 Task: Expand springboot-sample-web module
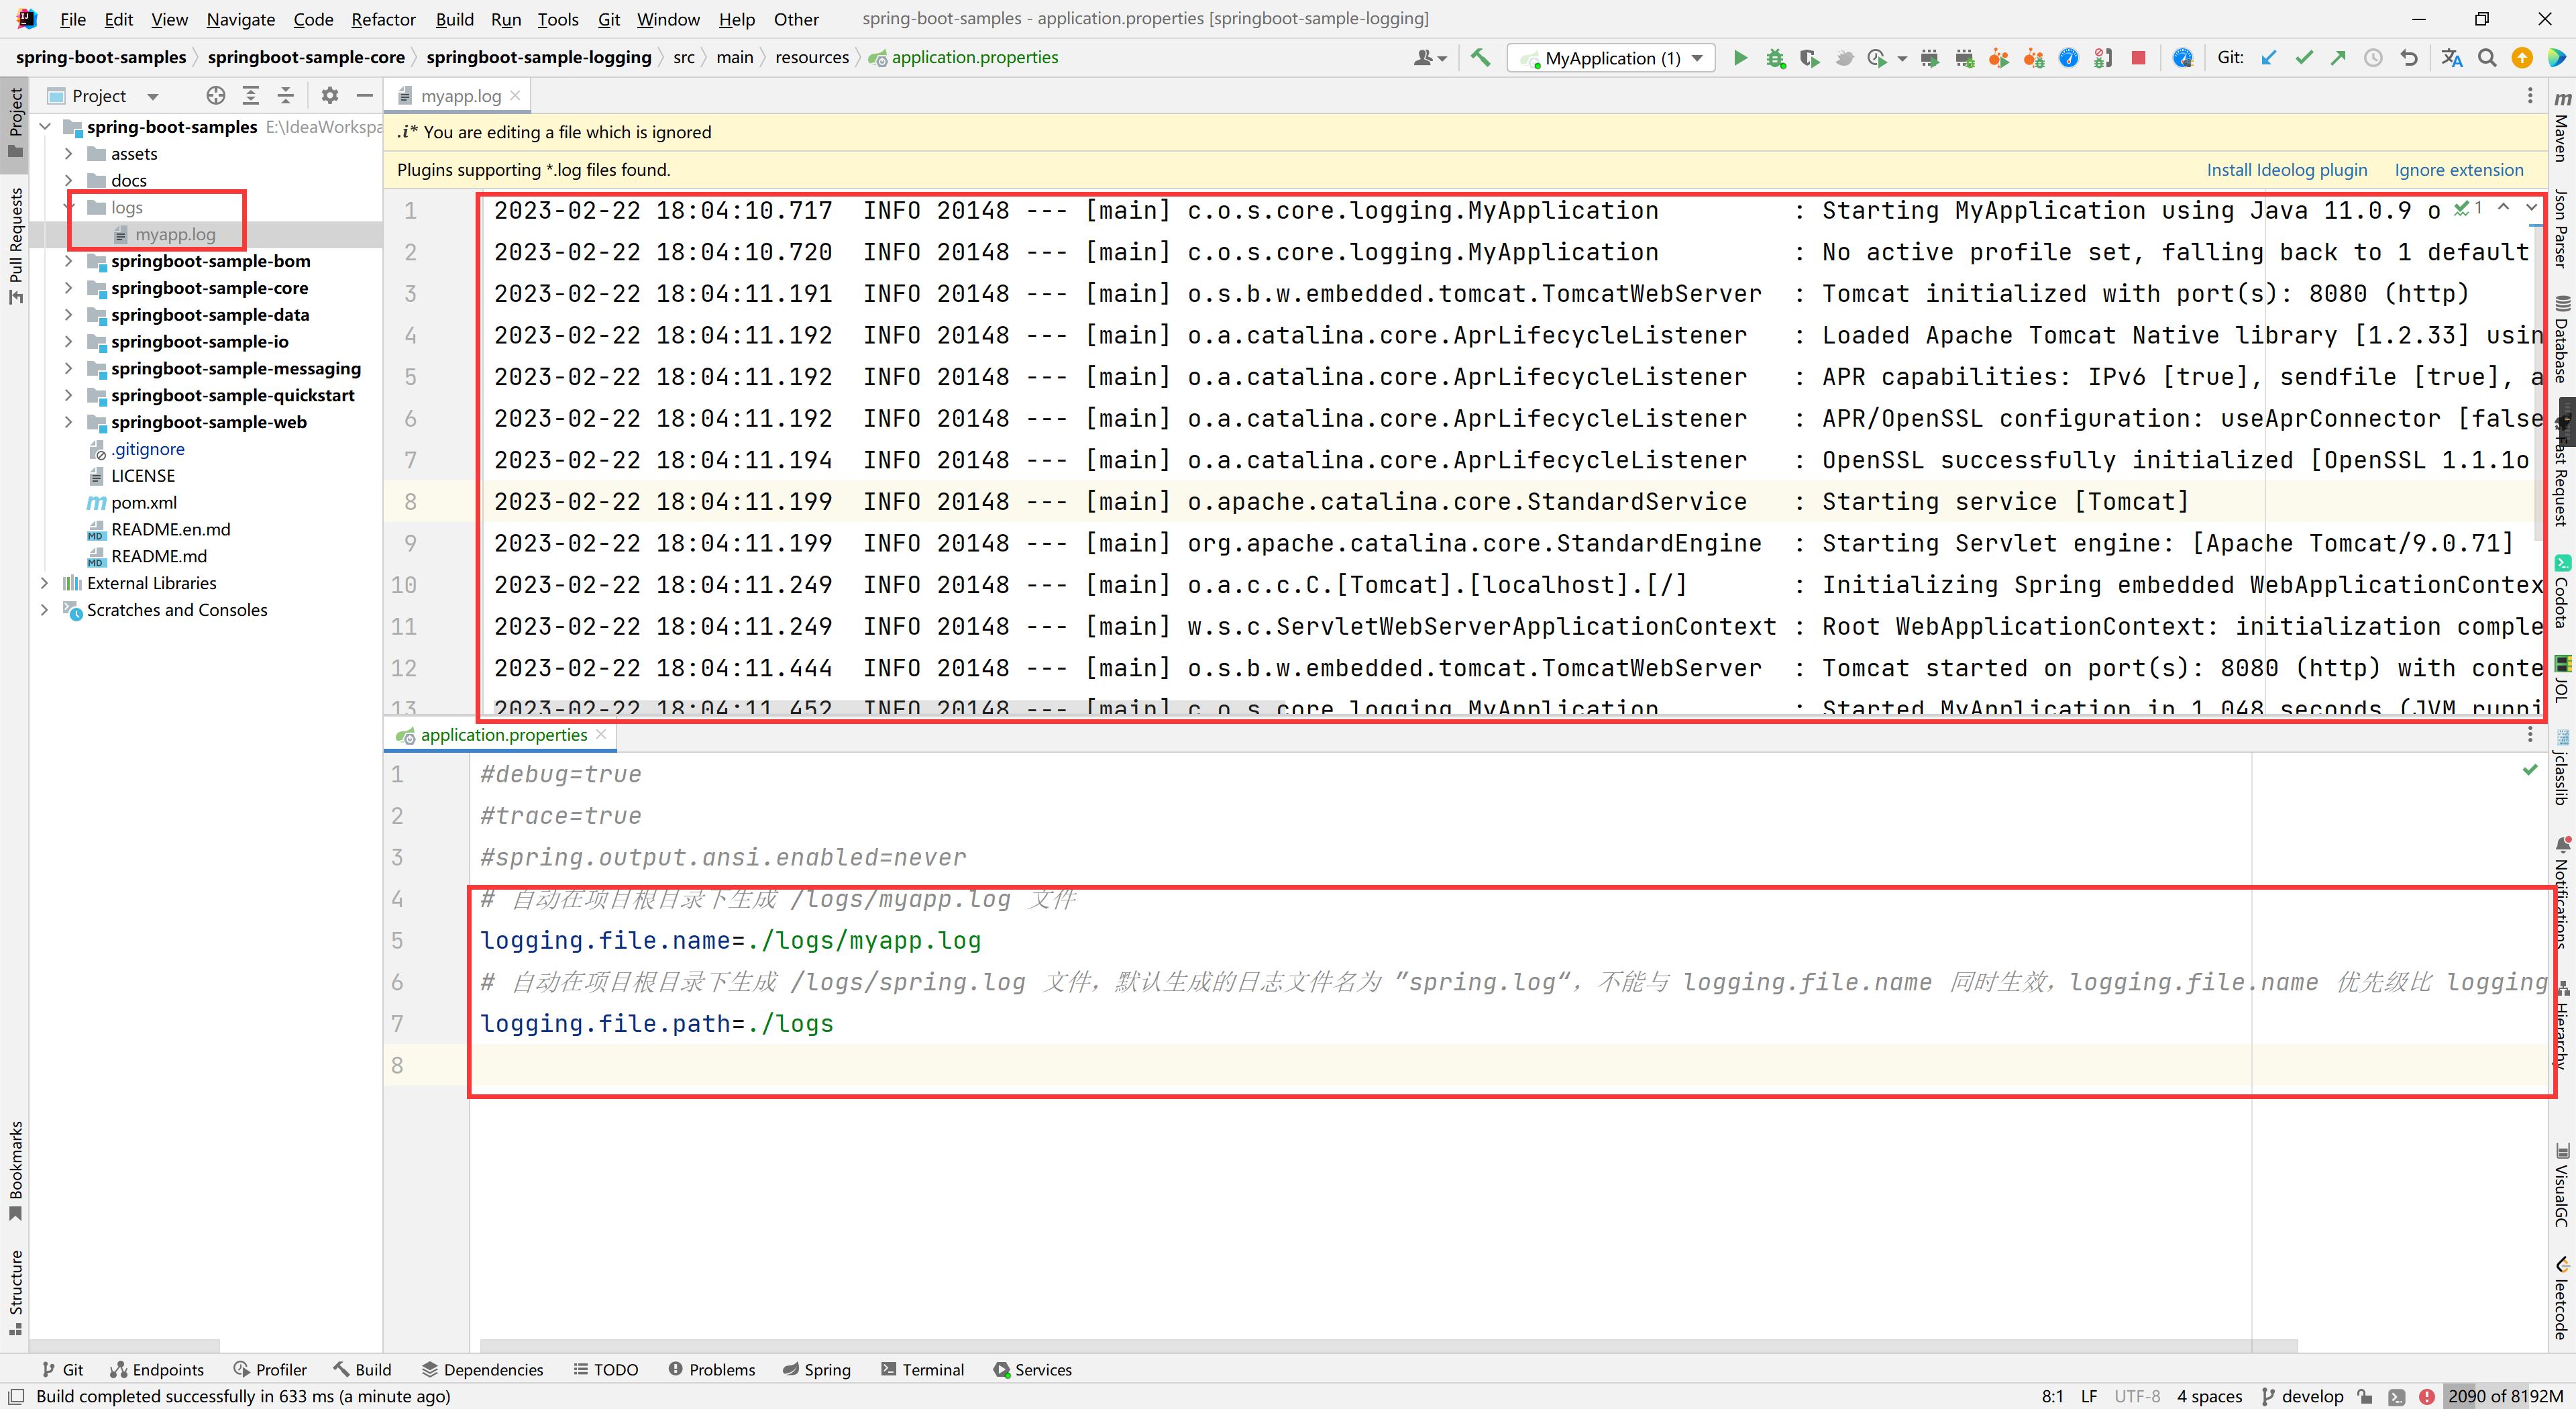(x=68, y=422)
